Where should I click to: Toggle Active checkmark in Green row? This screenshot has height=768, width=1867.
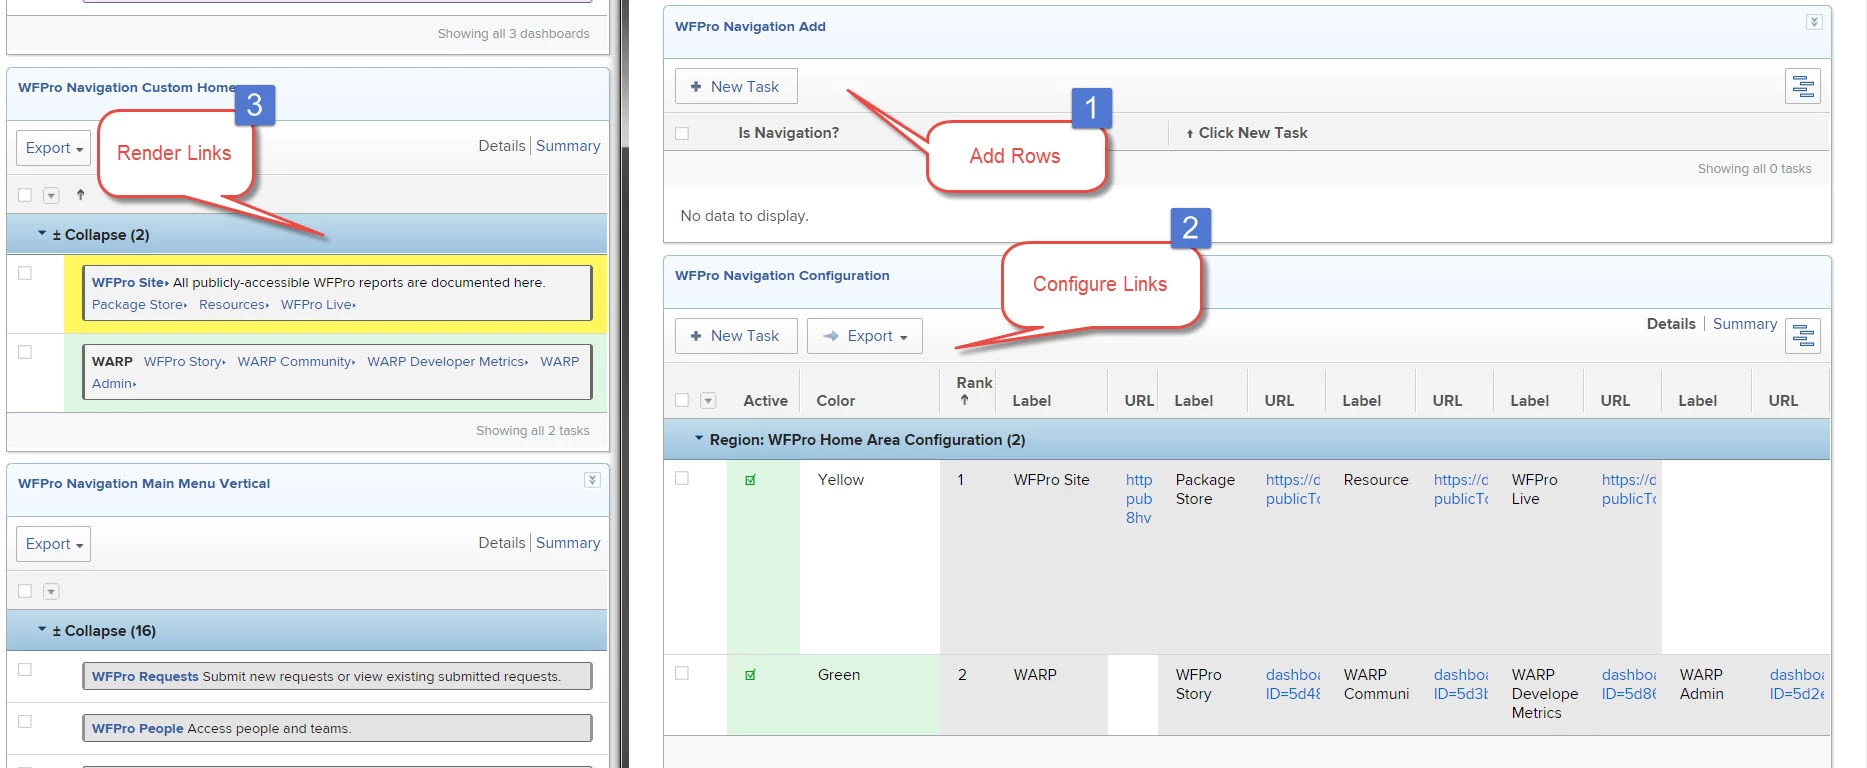click(x=750, y=675)
